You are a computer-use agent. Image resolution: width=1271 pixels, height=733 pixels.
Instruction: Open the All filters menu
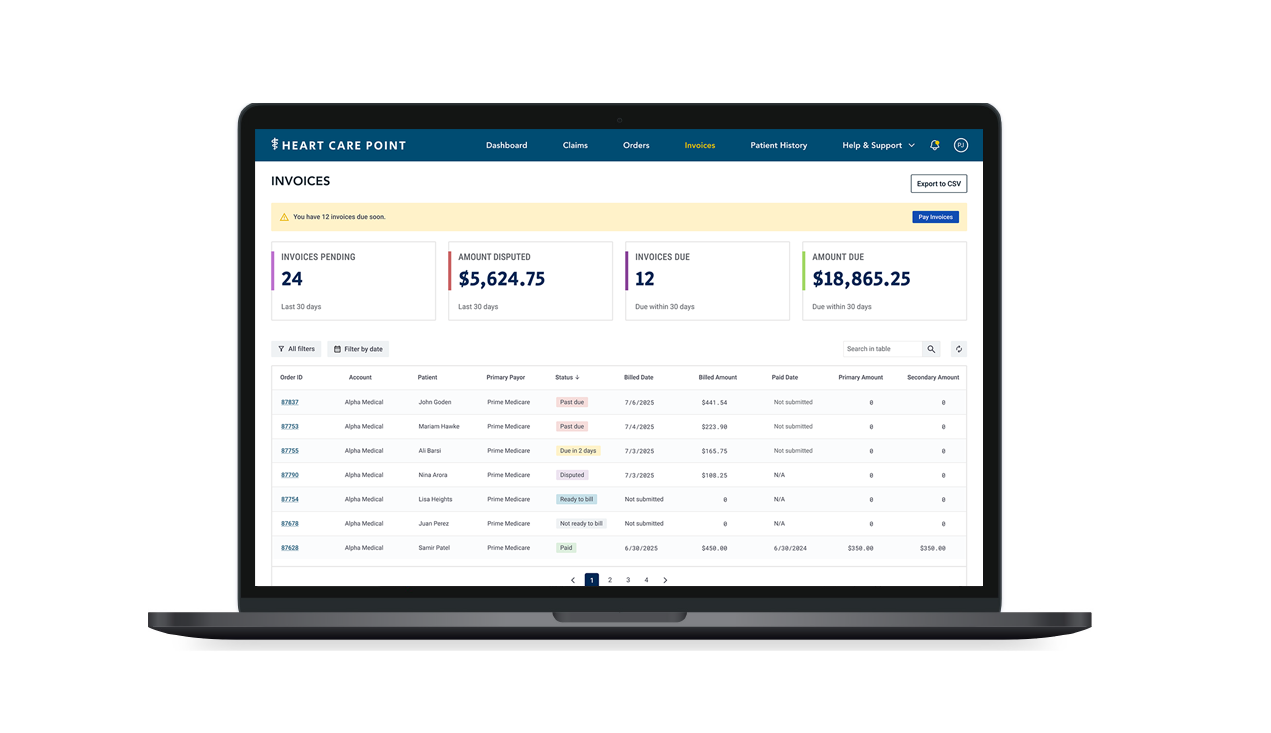pos(296,349)
